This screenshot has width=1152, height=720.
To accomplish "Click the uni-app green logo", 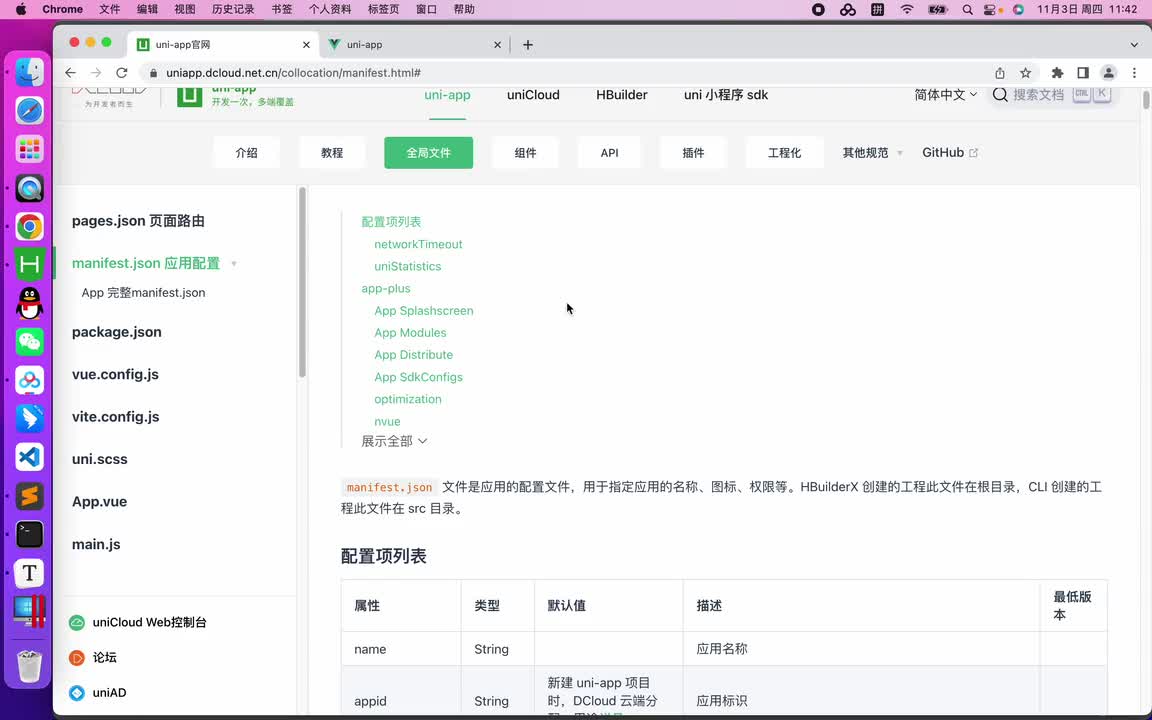I will 190,96.
